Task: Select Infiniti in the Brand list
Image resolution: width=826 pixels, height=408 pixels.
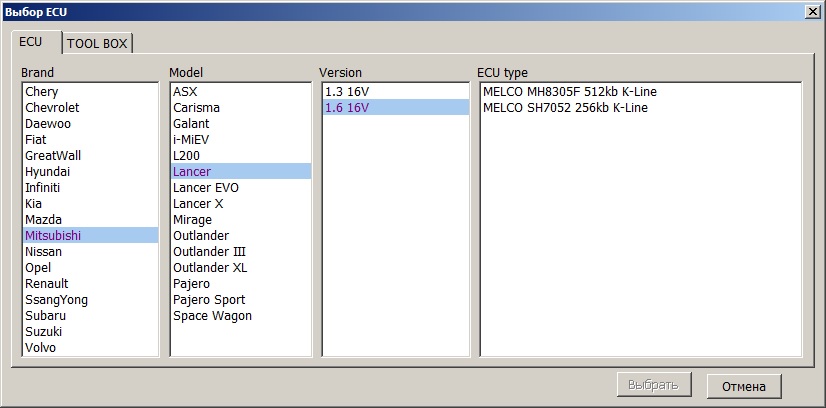Action: [x=90, y=187]
